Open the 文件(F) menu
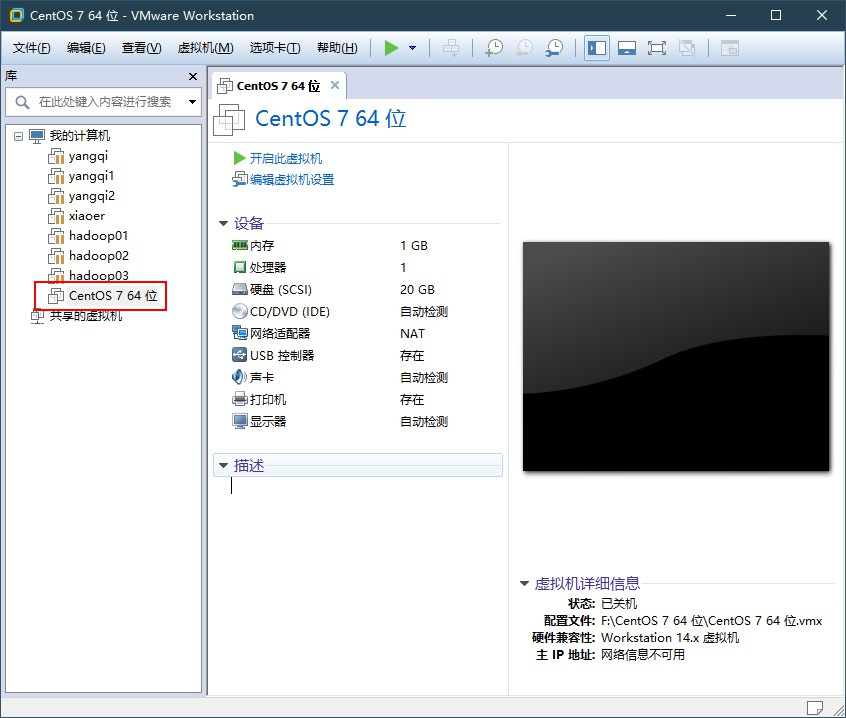The width and height of the screenshot is (846, 718). (31, 48)
